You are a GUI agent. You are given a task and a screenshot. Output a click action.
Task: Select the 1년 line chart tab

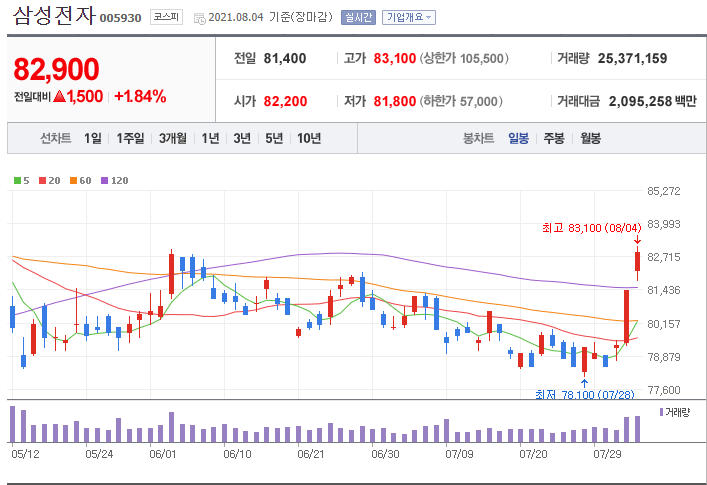tap(210, 138)
